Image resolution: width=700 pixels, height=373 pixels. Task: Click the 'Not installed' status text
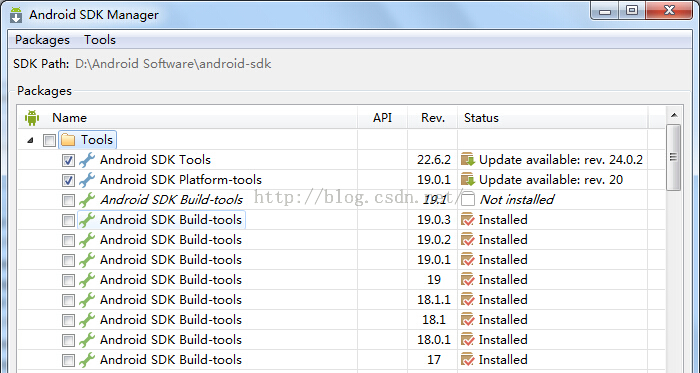click(x=517, y=200)
